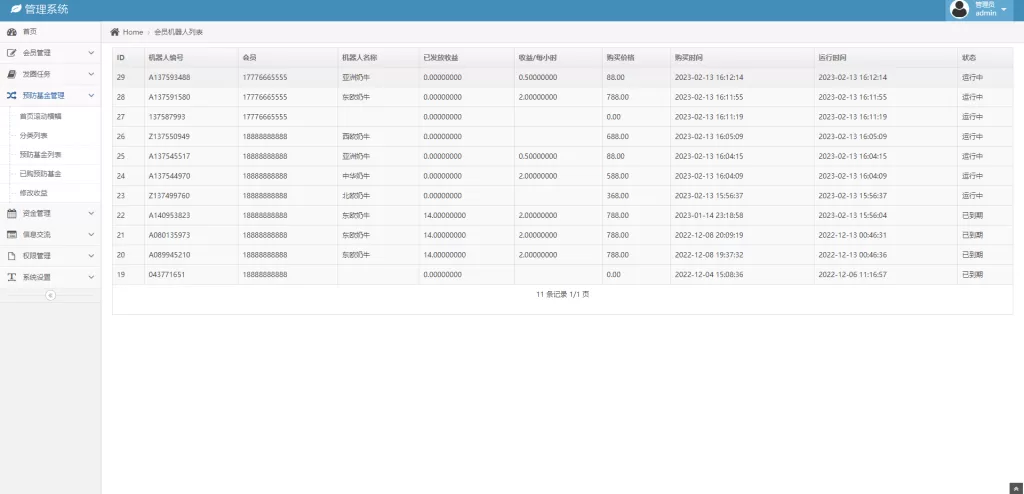Click the file icon beside 权限管理
Image resolution: width=1024 pixels, height=494 pixels.
pos(11,255)
